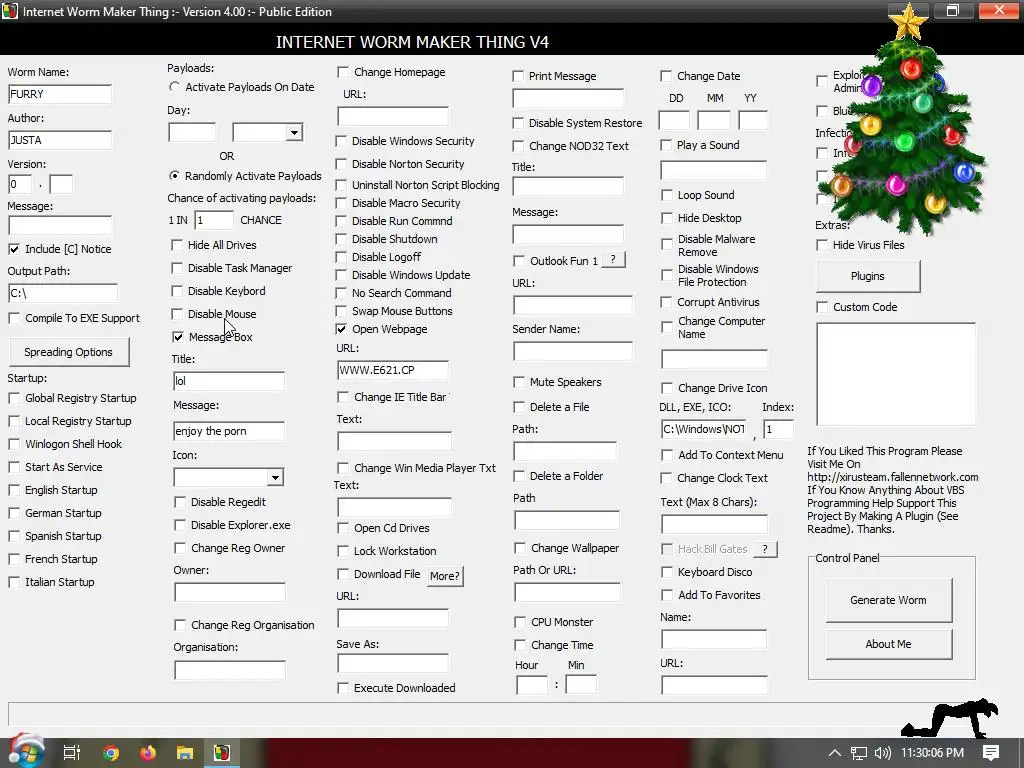Check the Custom Code box
Image resolution: width=1024 pixels, height=768 pixels.
coord(822,307)
